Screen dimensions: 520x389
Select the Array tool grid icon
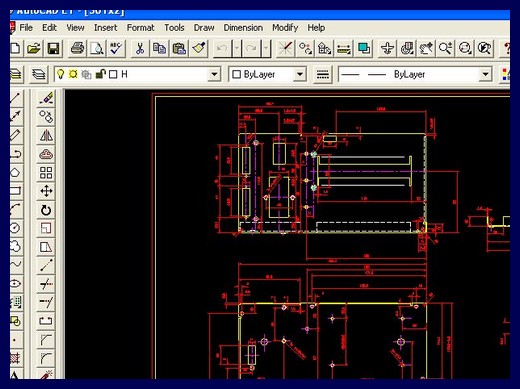pyautogui.click(x=46, y=173)
